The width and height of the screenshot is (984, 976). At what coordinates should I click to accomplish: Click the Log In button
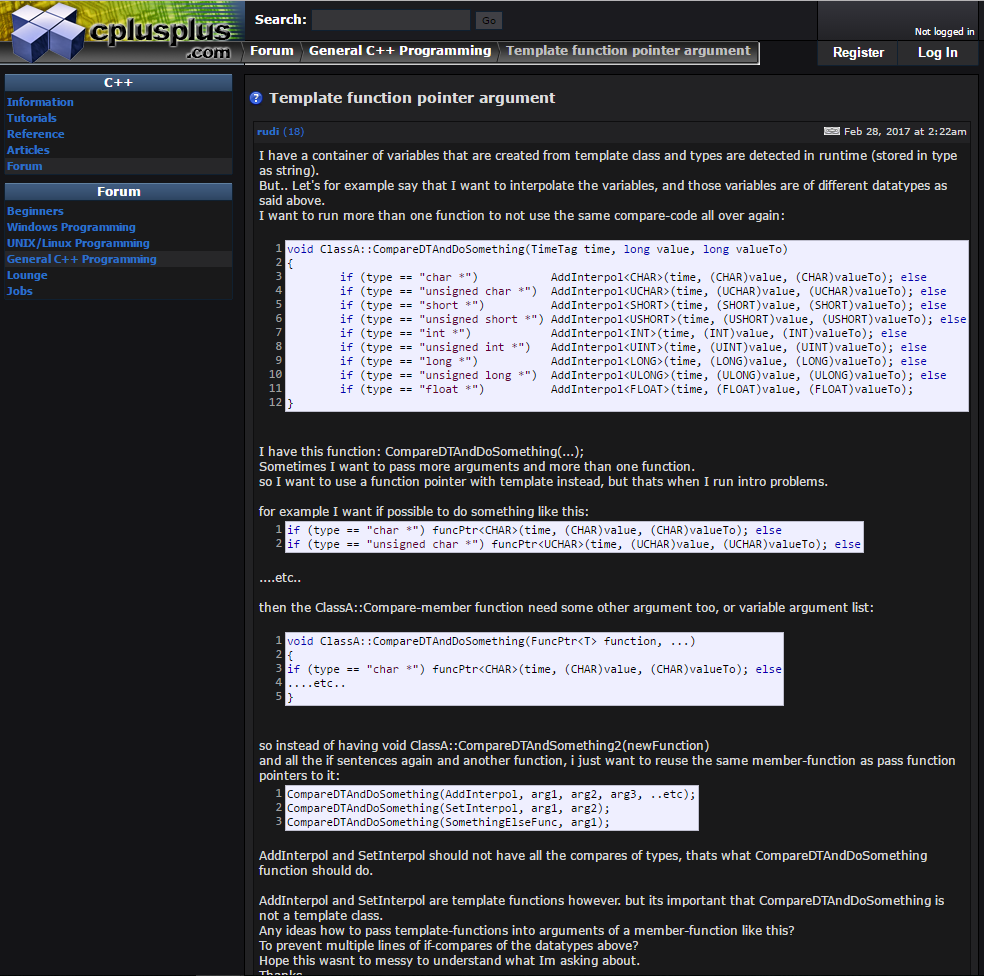(x=937, y=51)
